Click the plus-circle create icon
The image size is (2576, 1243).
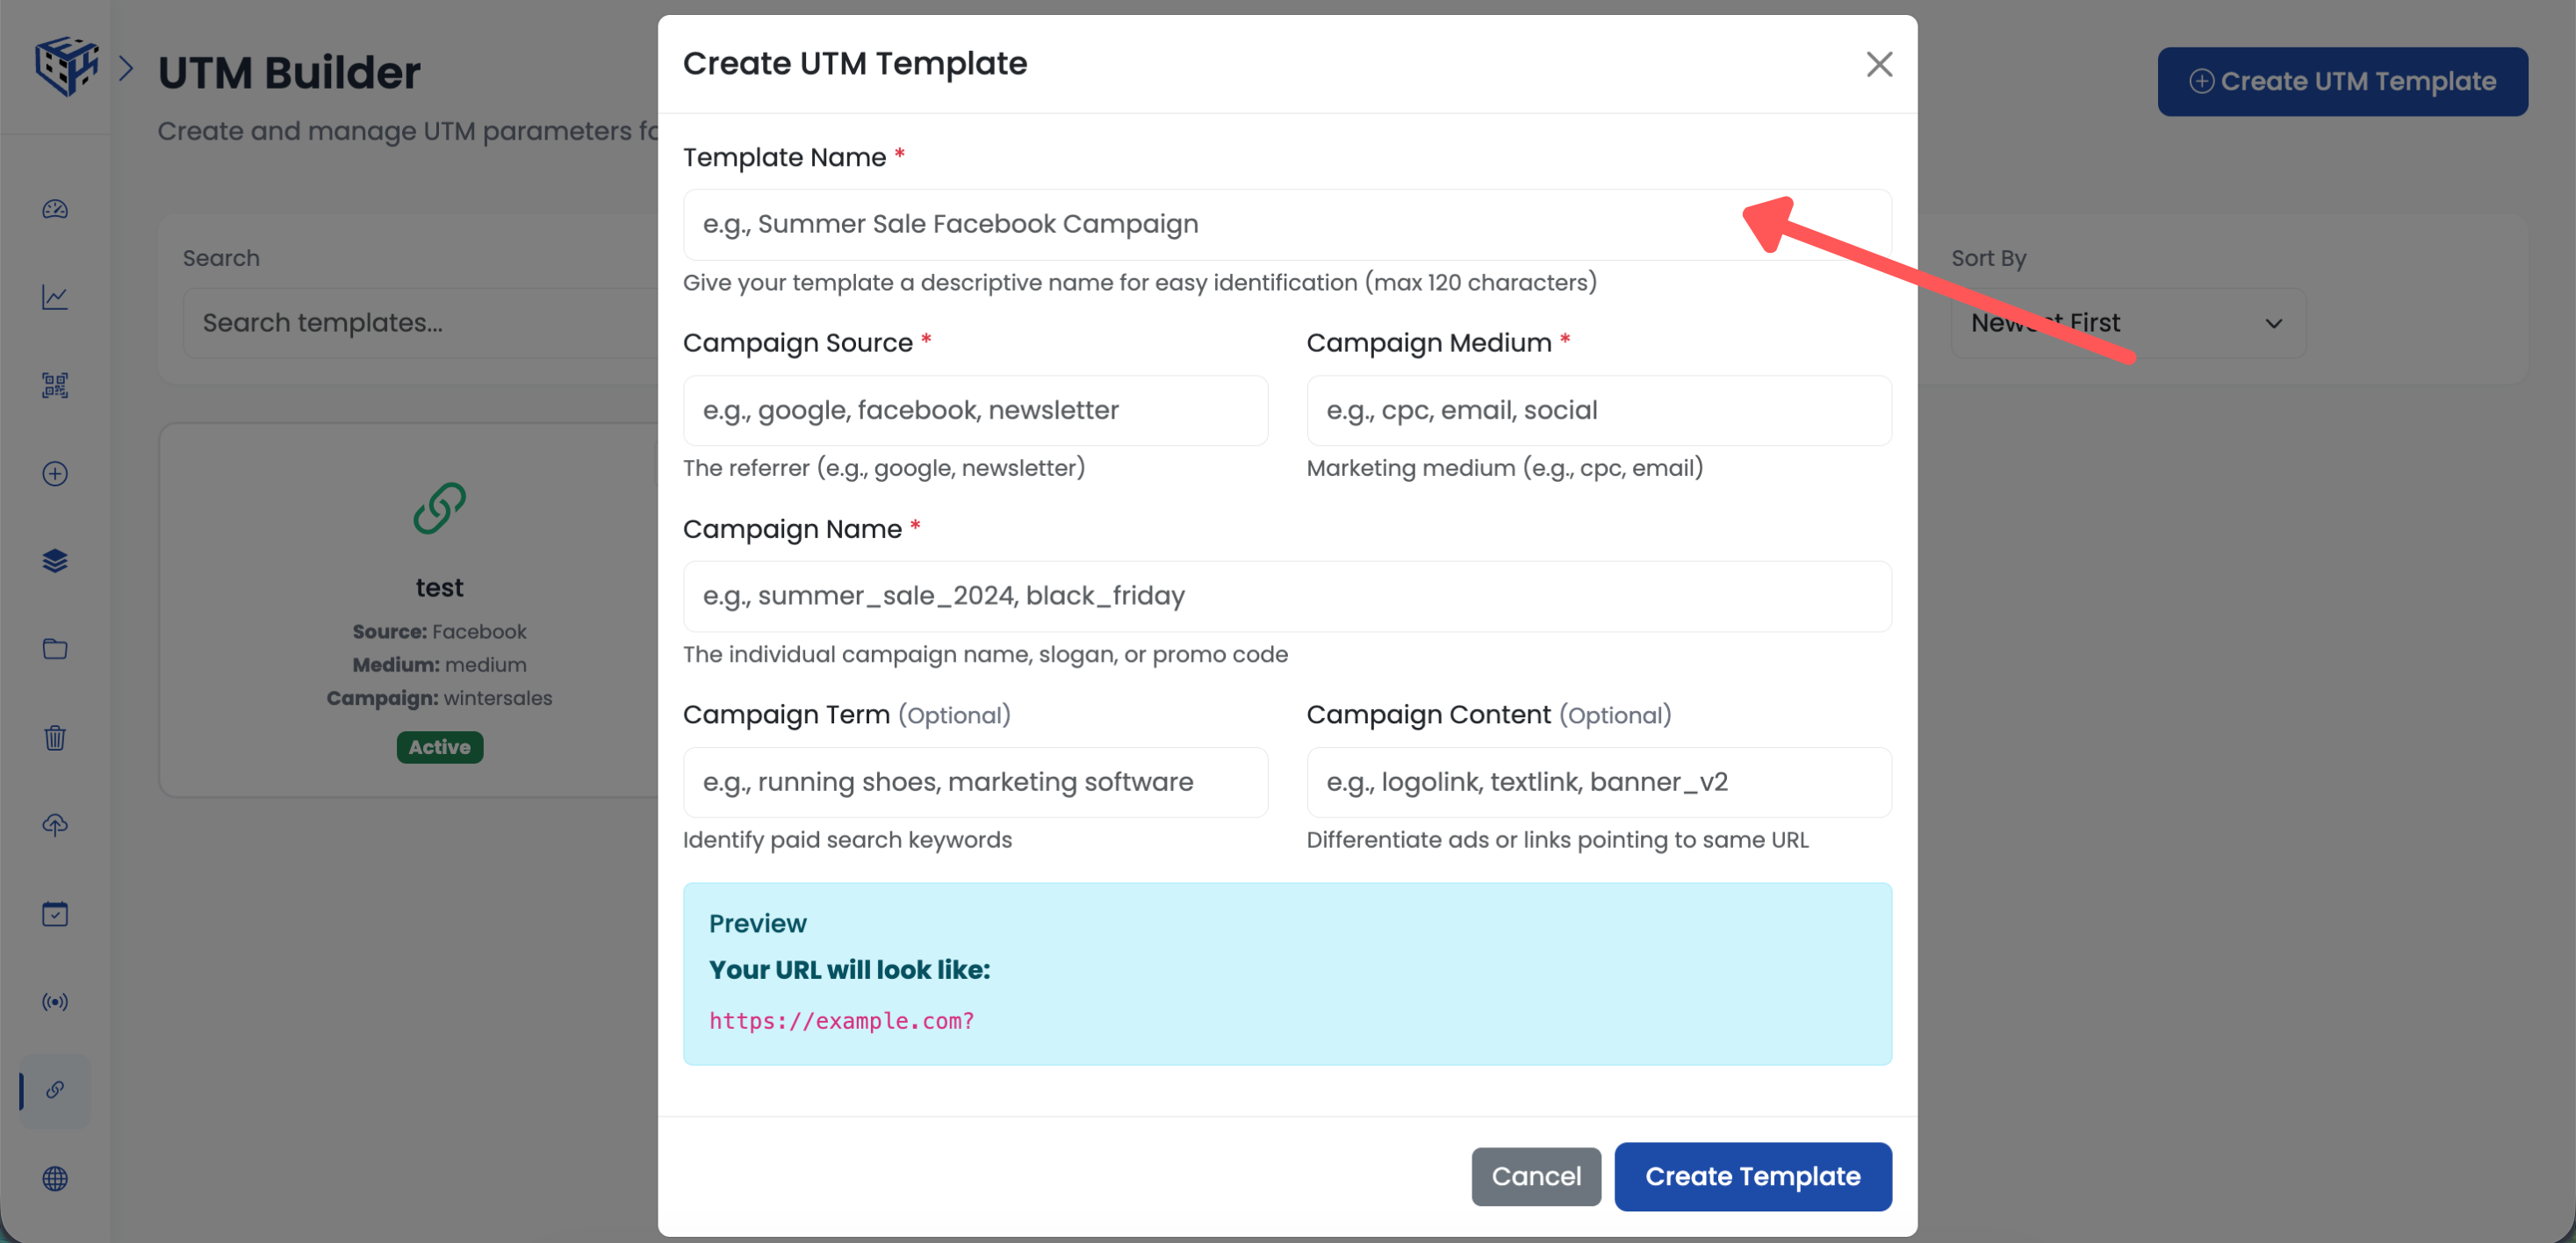55,473
